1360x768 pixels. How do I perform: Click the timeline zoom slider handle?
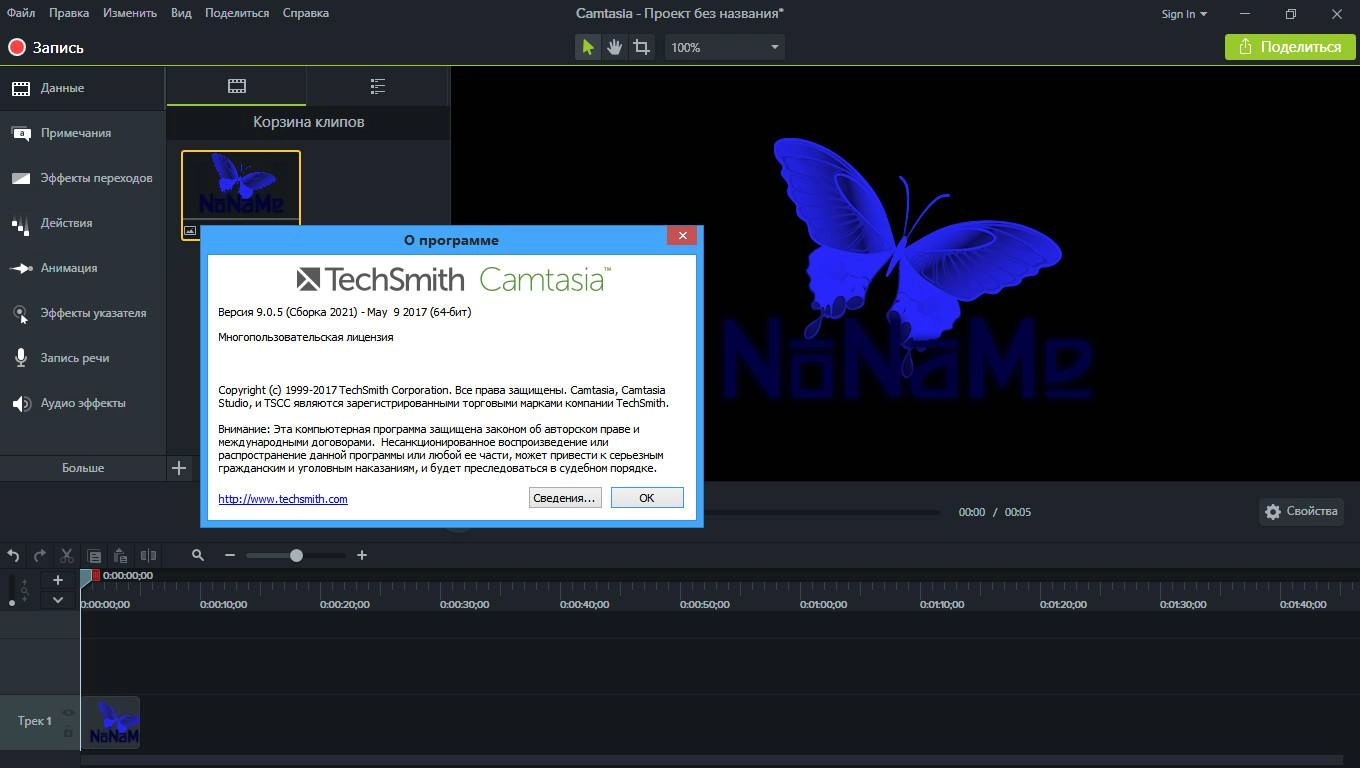[296, 555]
